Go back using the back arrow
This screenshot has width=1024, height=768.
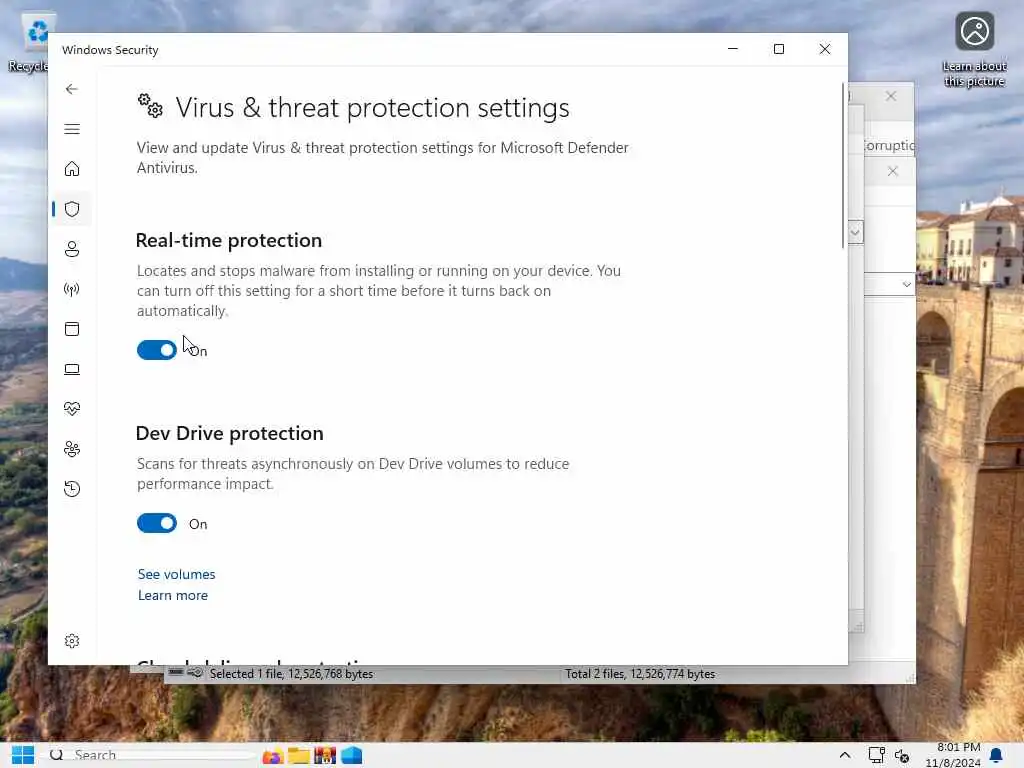tap(72, 89)
